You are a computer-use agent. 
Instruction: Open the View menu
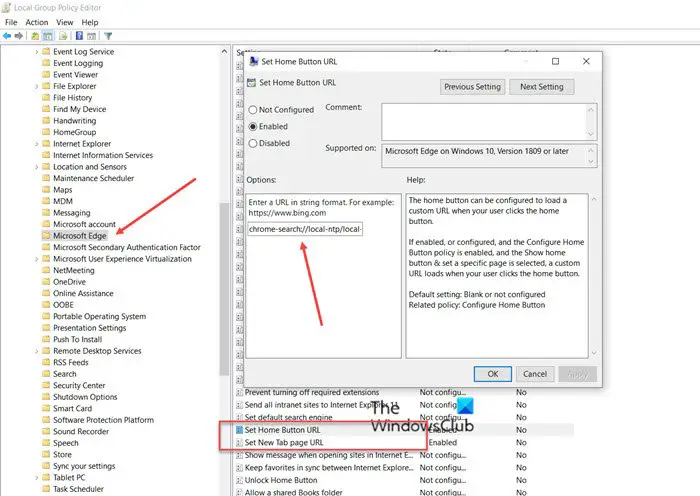tap(64, 22)
